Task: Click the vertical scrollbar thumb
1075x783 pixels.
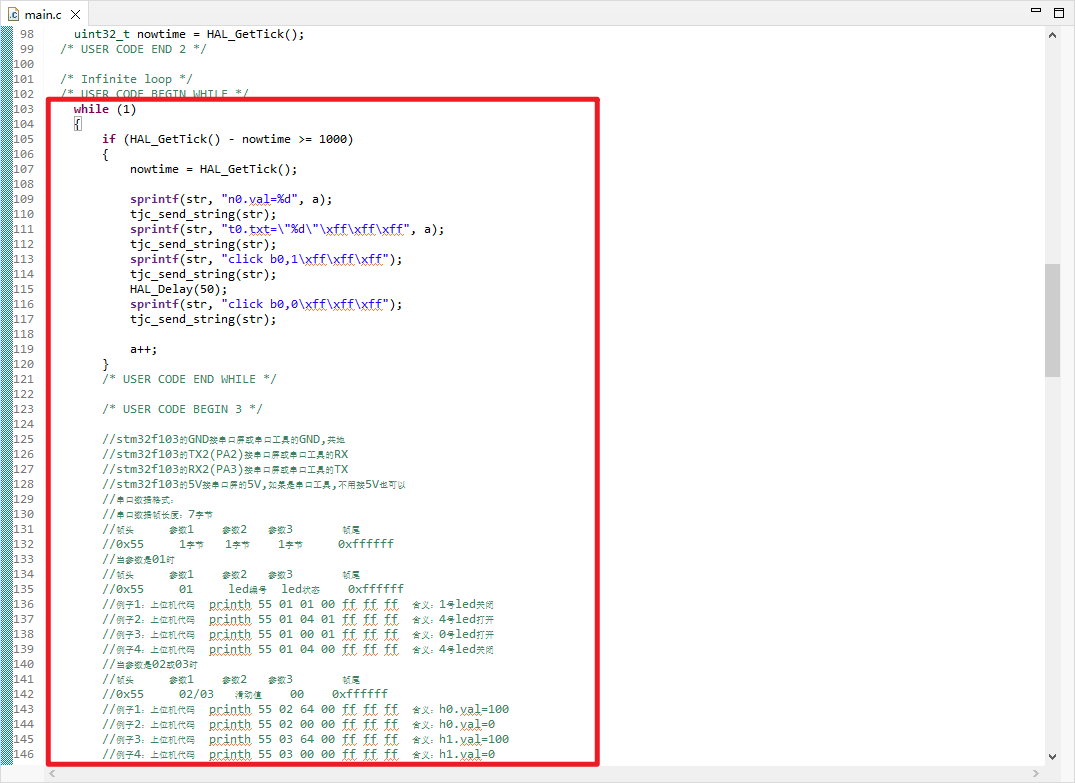Action: (1053, 320)
